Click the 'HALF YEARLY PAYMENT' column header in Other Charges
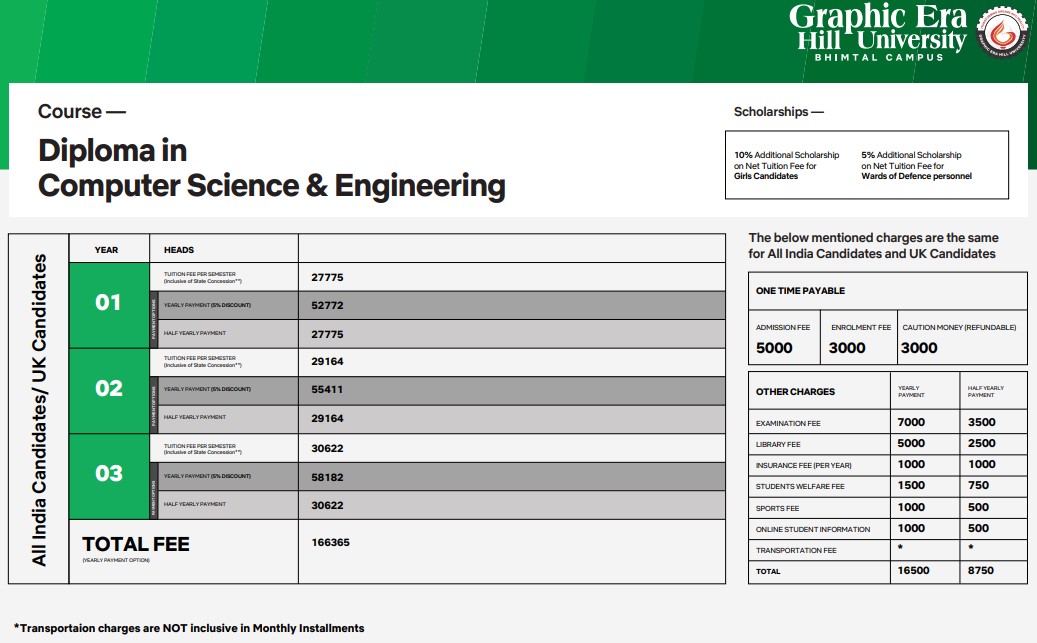The image size is (1037, 643). pyautogui.click(x=985, y=392)
